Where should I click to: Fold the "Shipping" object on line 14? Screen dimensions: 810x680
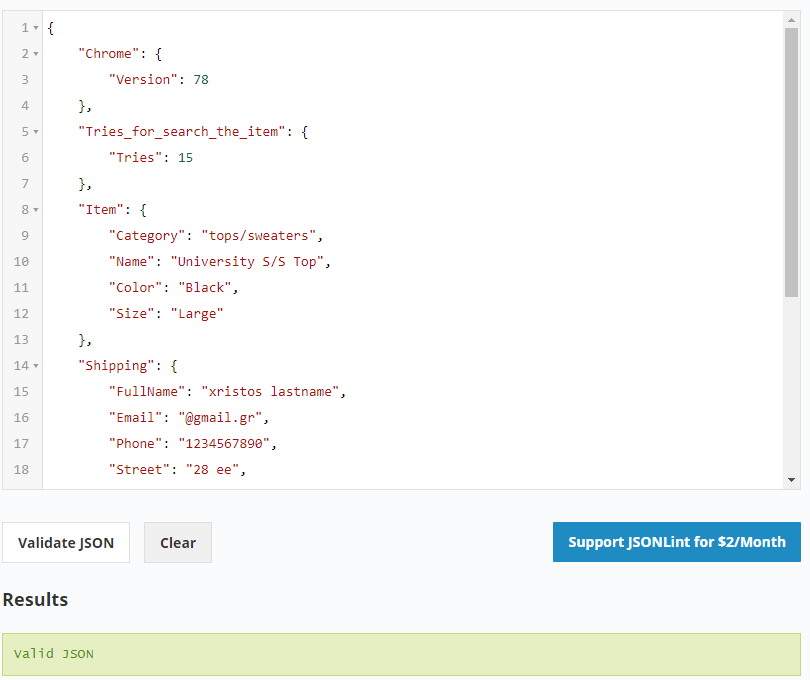pyautogui.click(x=37, y=366)
